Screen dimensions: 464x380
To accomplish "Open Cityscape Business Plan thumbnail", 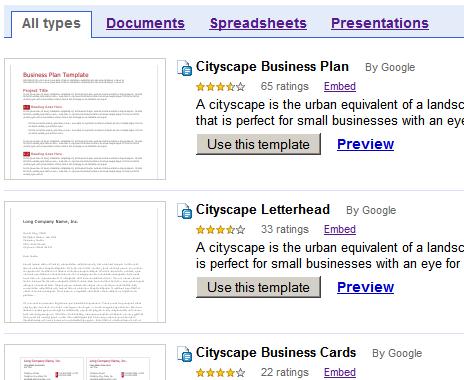I will click(85, 119).
